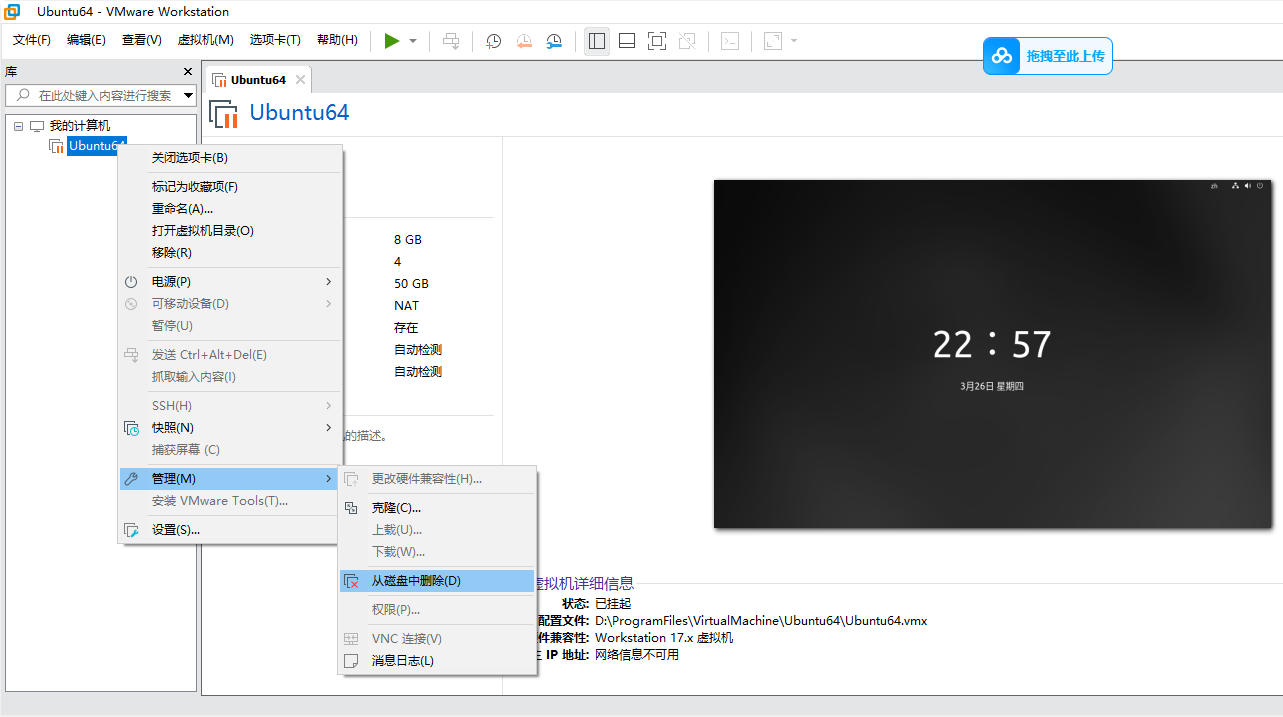Click the message log icon
Viewport: 1283px width, 717px height.
351,661
